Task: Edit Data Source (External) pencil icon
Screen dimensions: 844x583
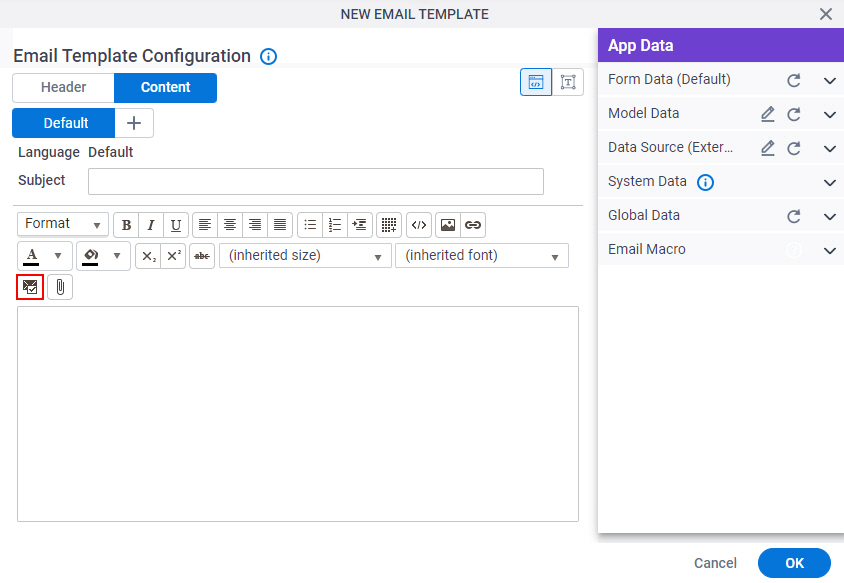Action: (768, 148)
